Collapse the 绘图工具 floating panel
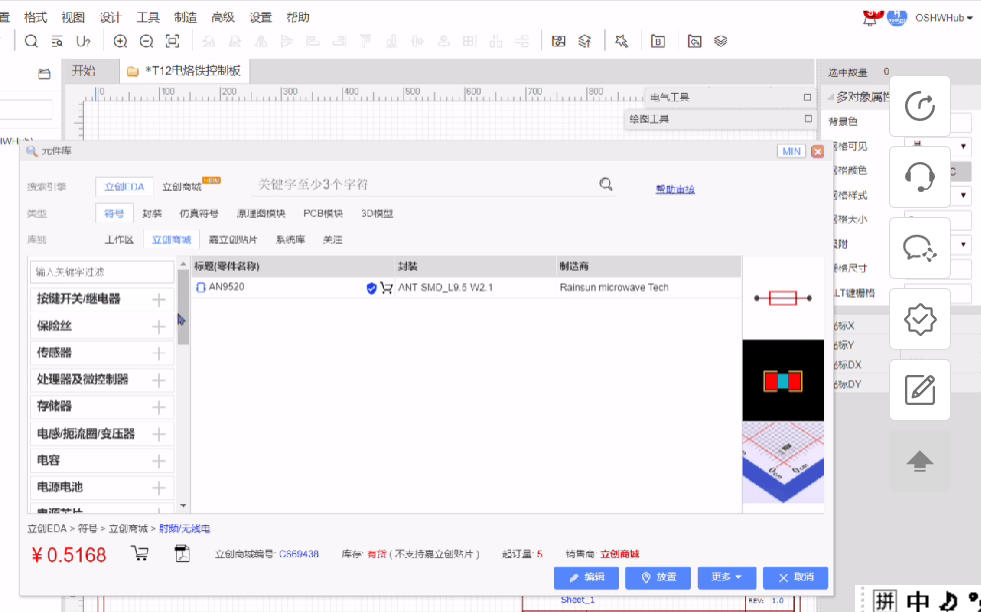Screen dimensions: 981x612 (x=808, y=118)
